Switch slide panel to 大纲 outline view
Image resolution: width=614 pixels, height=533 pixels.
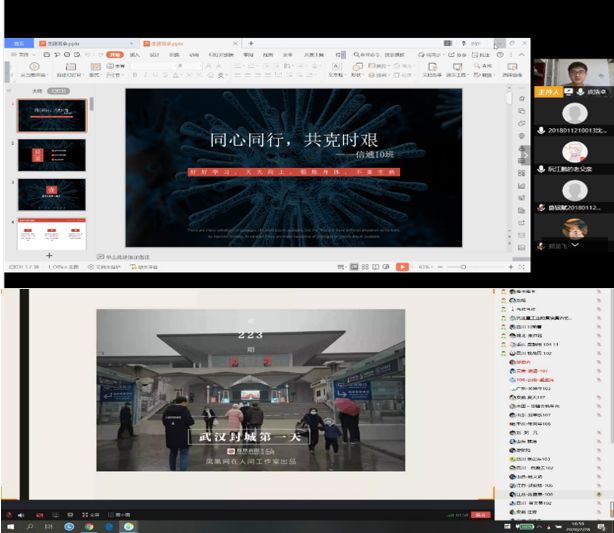coord(35,90)
